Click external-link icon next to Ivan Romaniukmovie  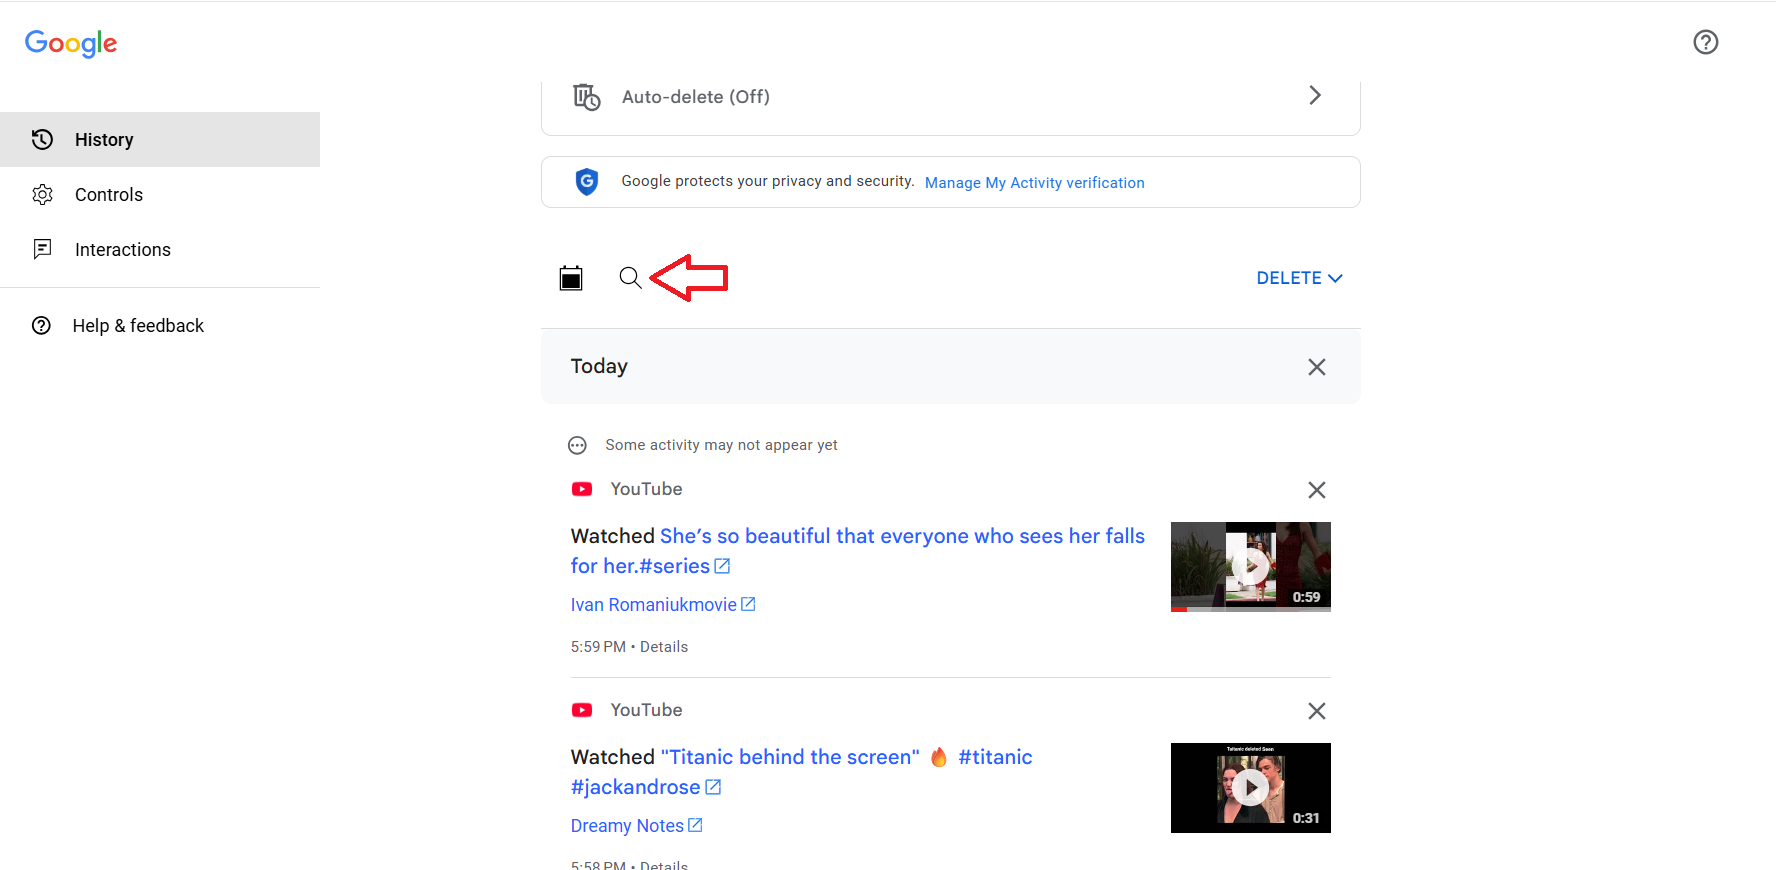(x=748, y=604)
